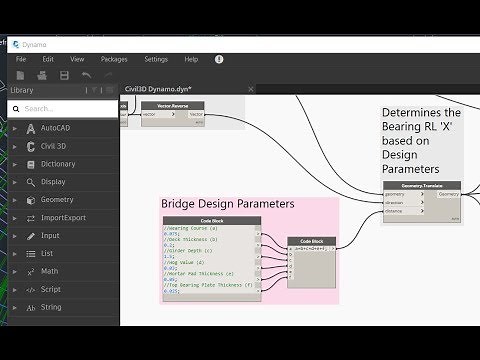Click the Vector output port of Vector.Reverse

[x=196, y=114]
